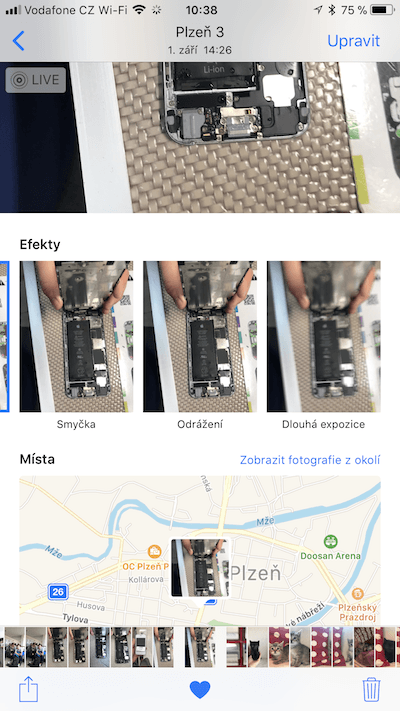Toggle the LIVE photo badge
The image size is (400, 711).
click(36, 80)
